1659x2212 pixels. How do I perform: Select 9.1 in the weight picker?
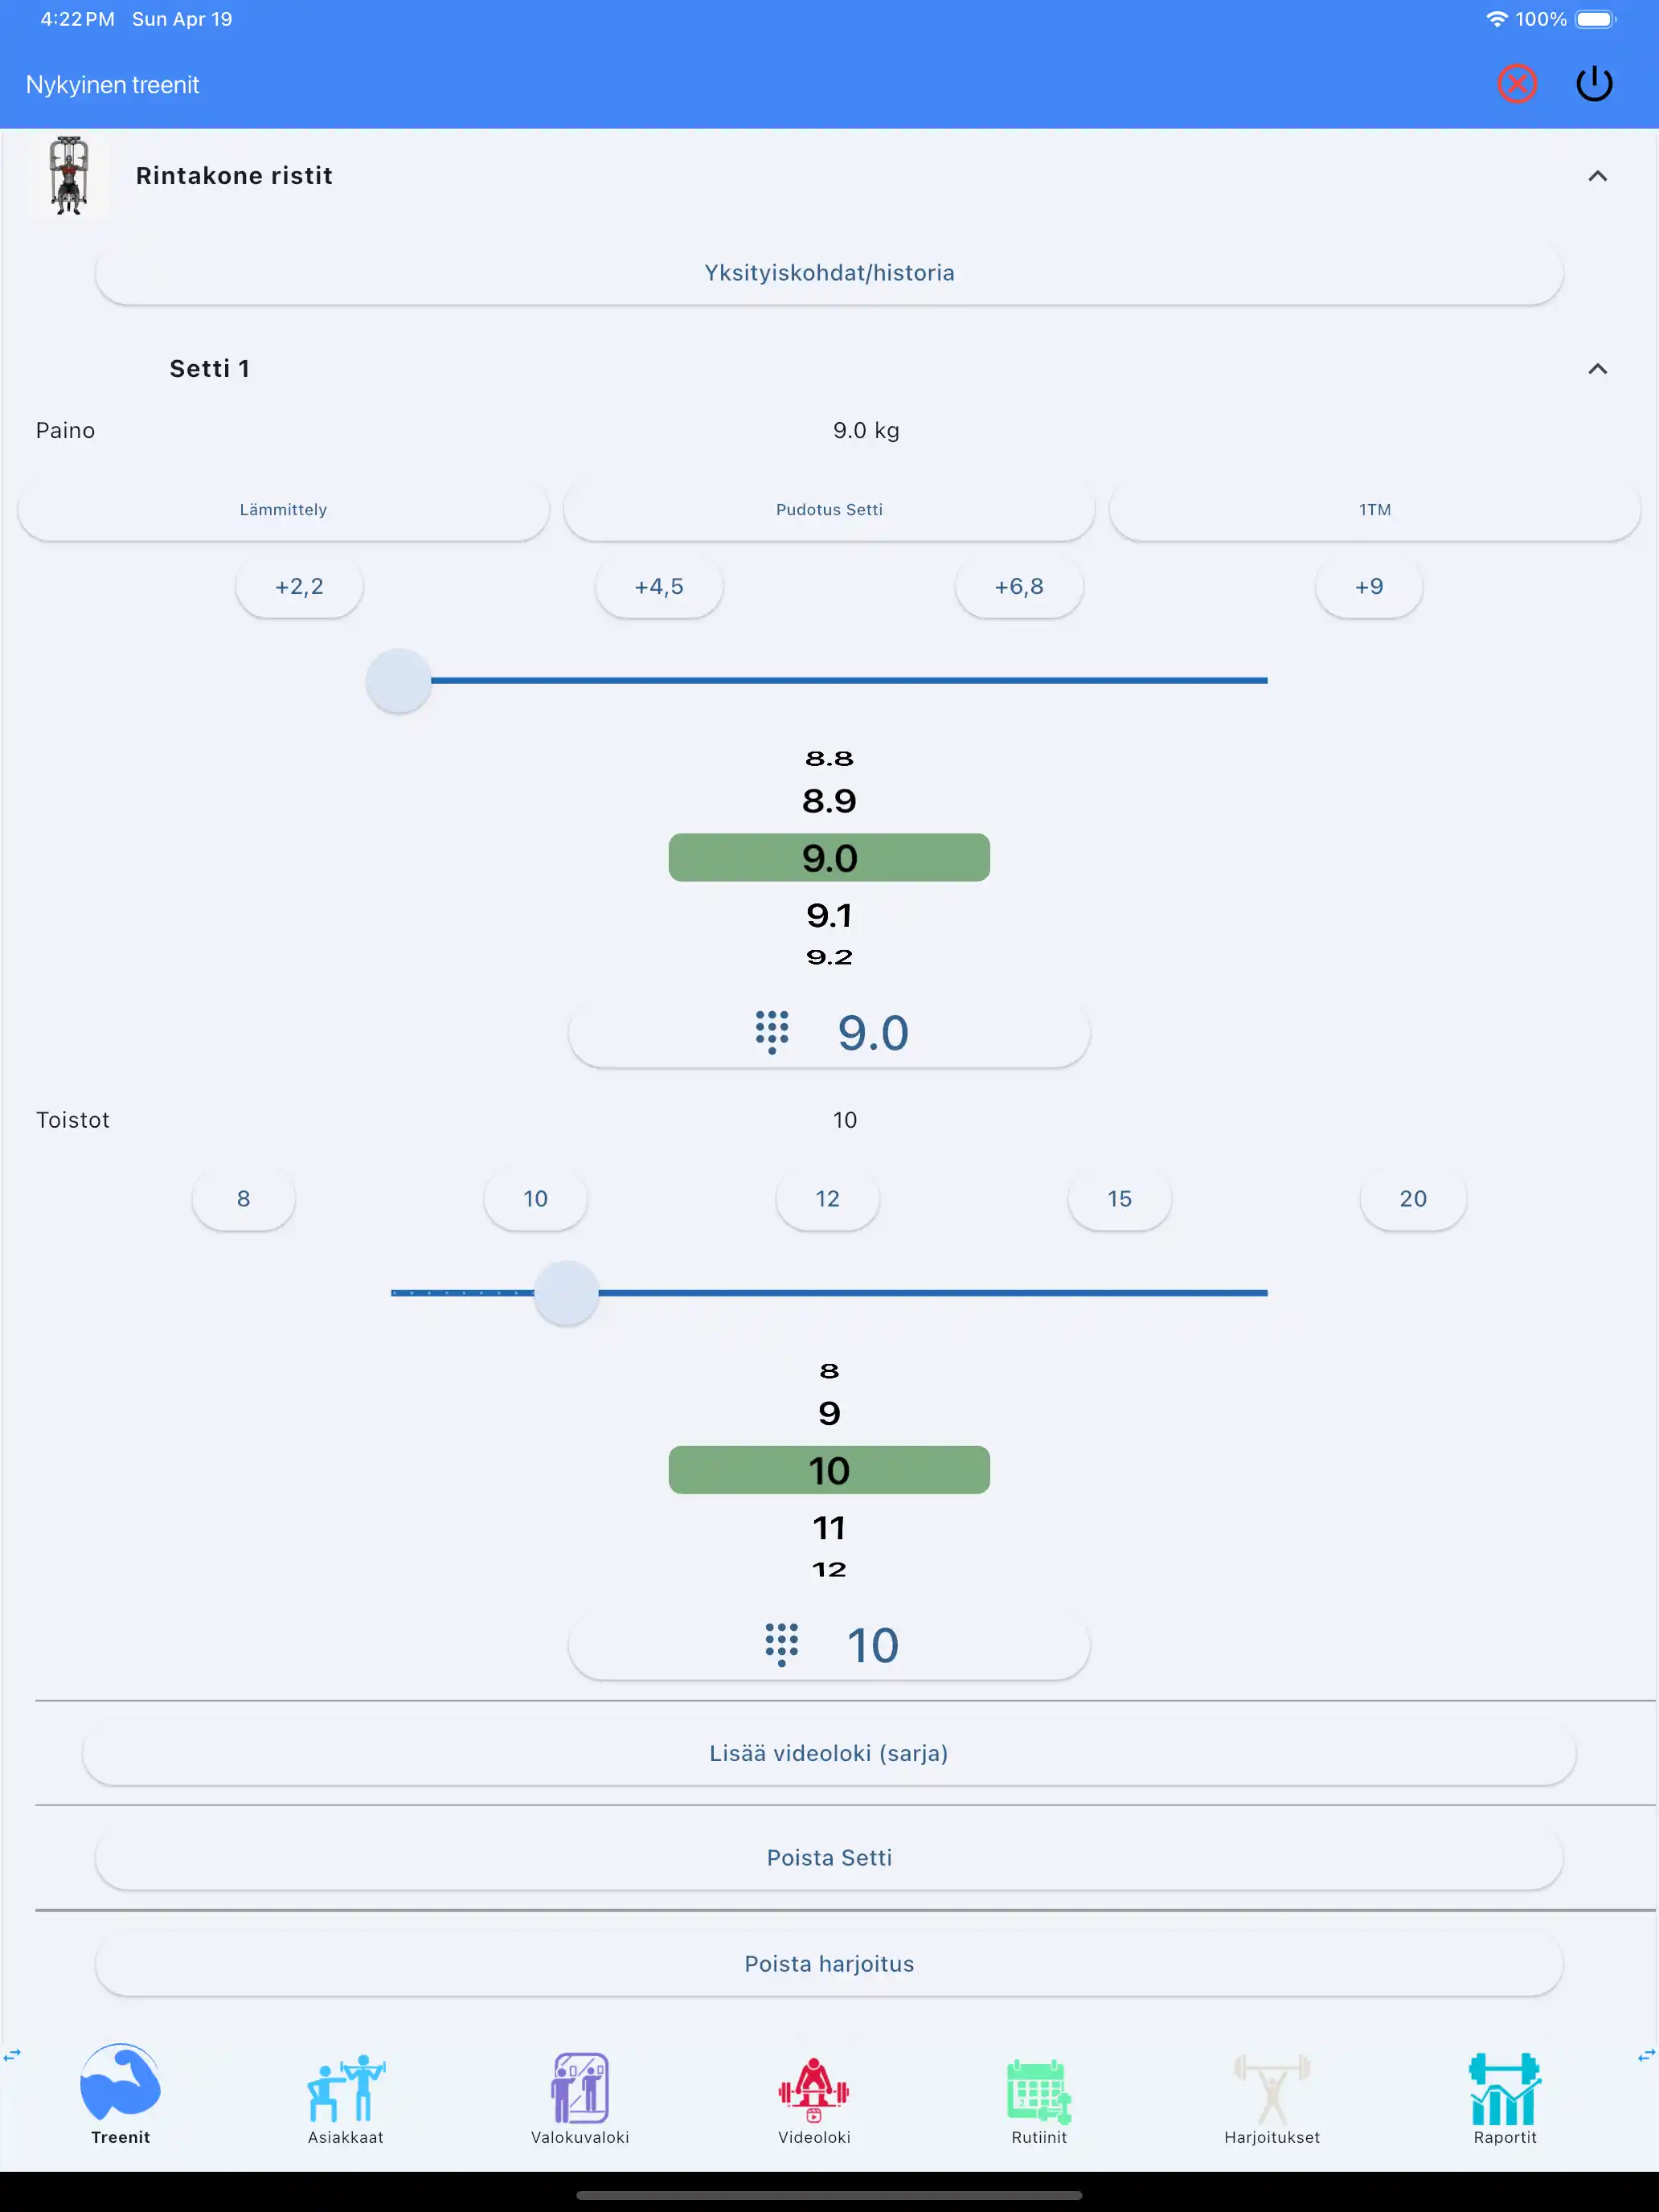pos(829,915)
